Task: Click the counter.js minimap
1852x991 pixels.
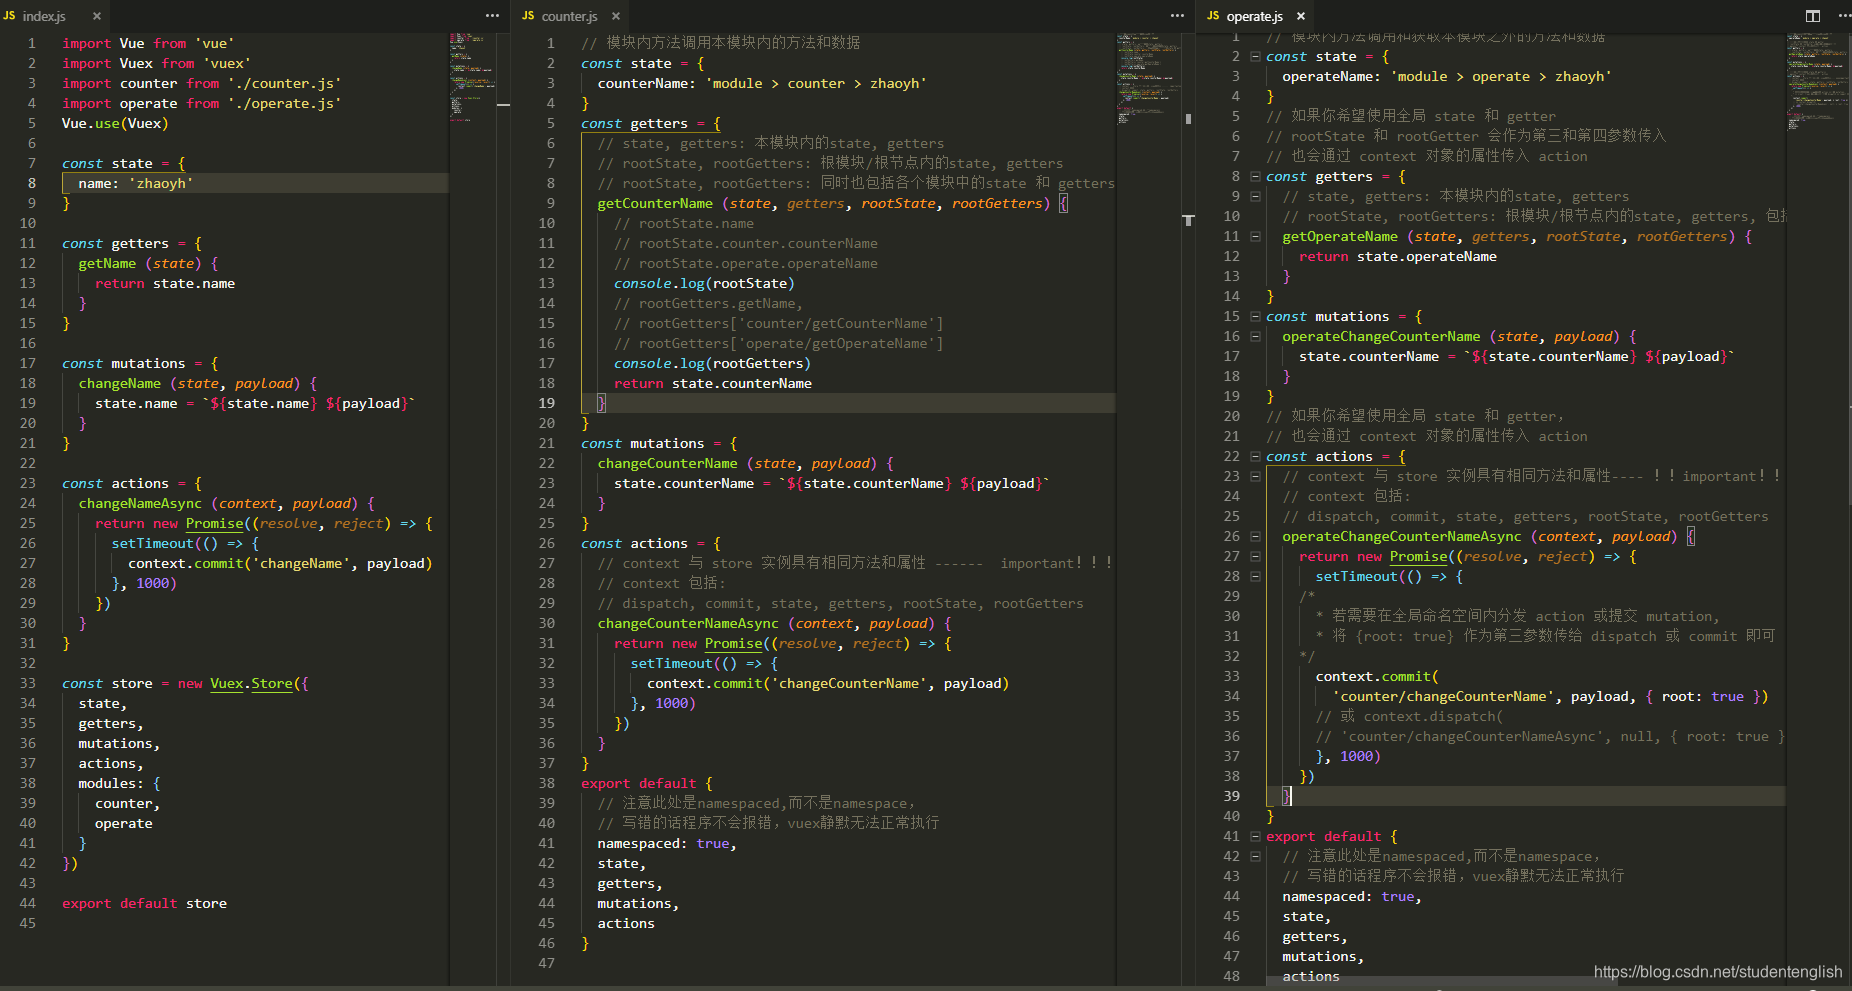Action: coord(1148,77)
